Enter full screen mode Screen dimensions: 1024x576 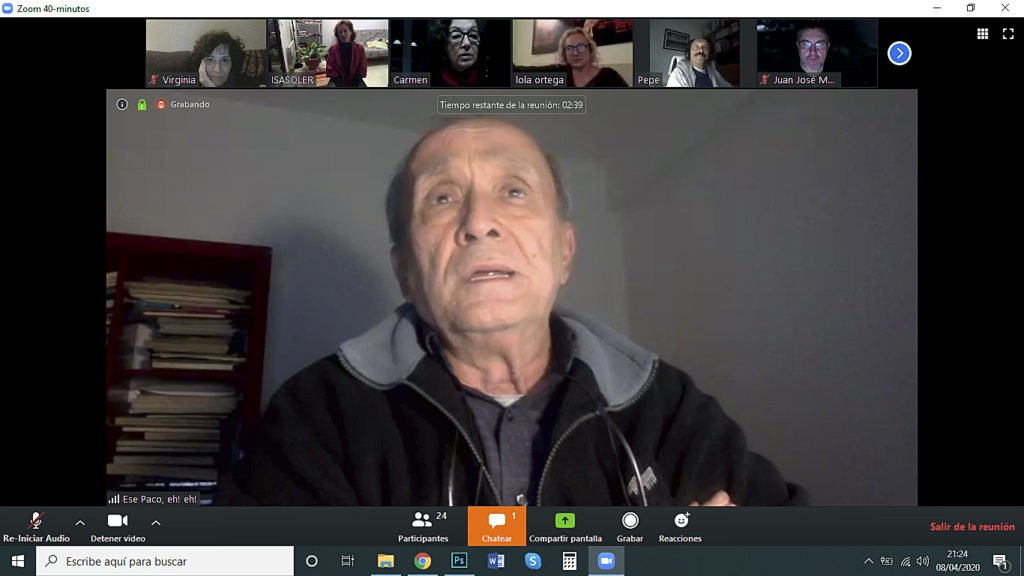(1008, 34)
